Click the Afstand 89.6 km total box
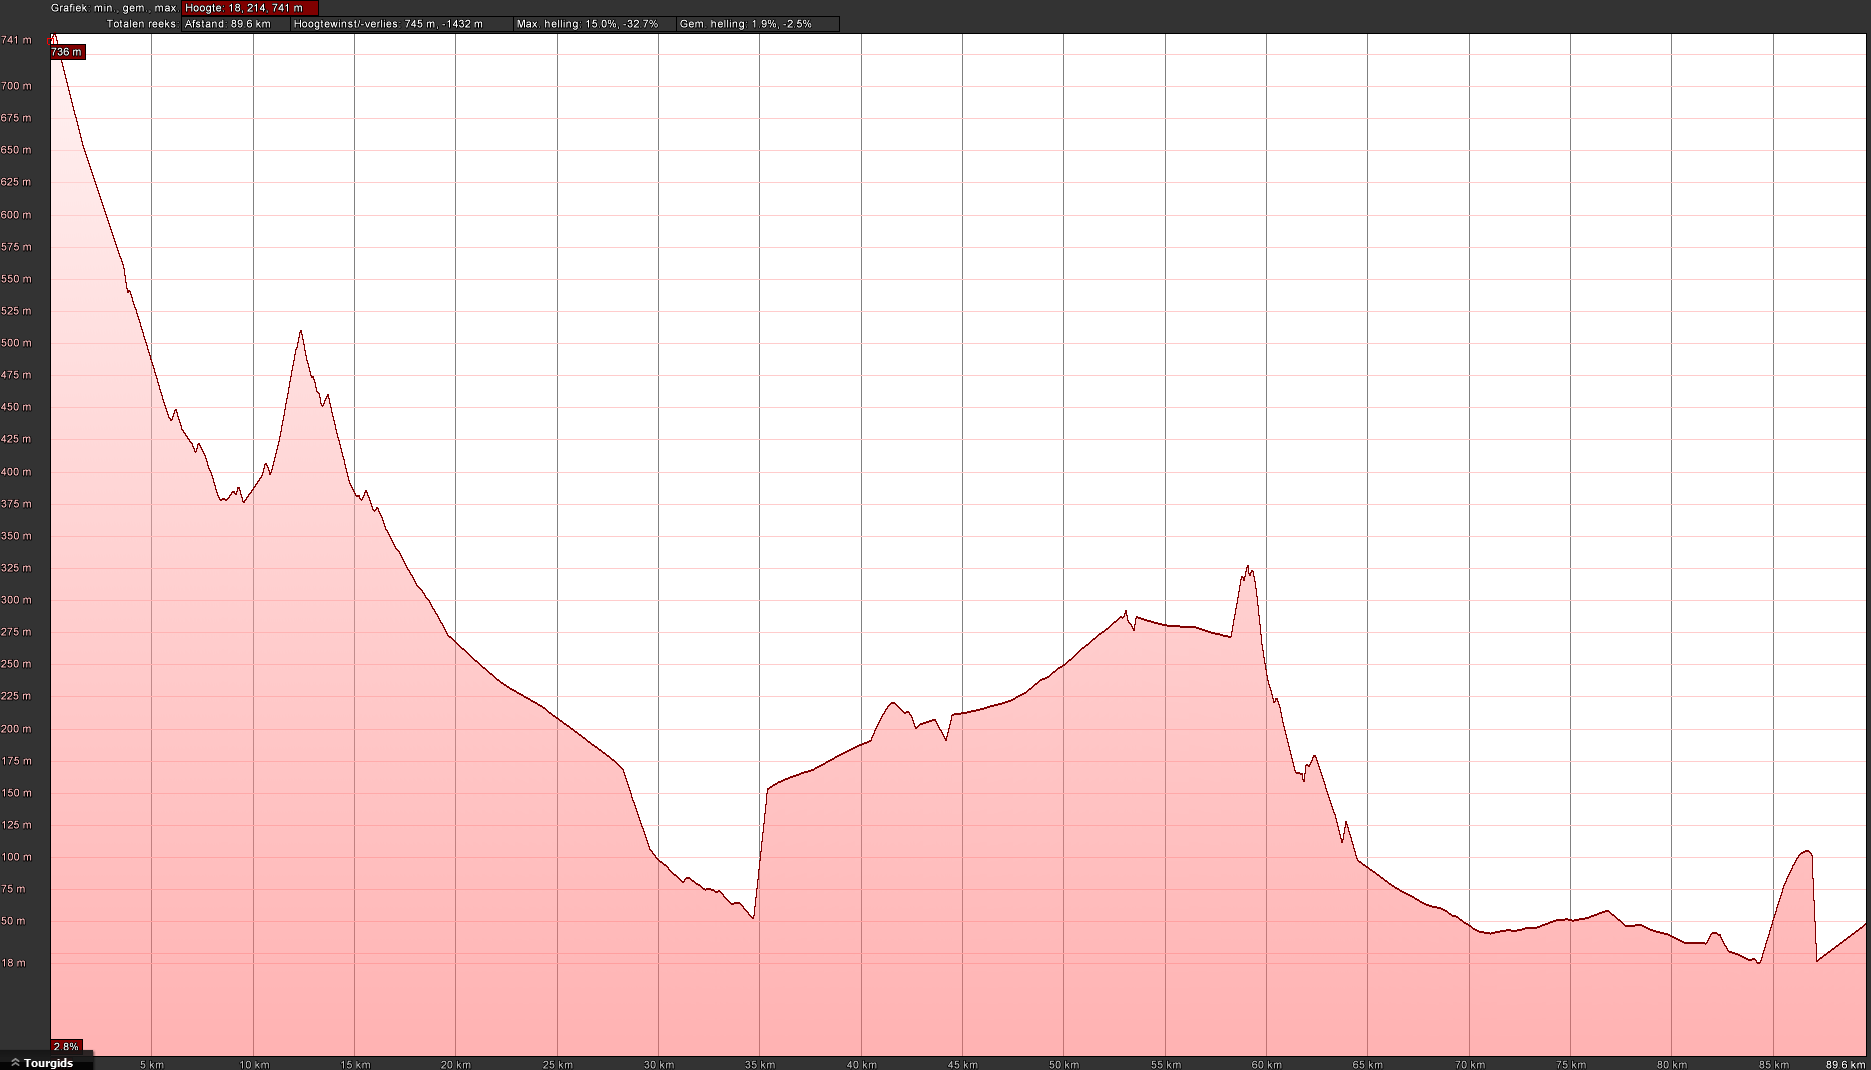This screenshot has width=1871, height=1070. coord(235,24)
